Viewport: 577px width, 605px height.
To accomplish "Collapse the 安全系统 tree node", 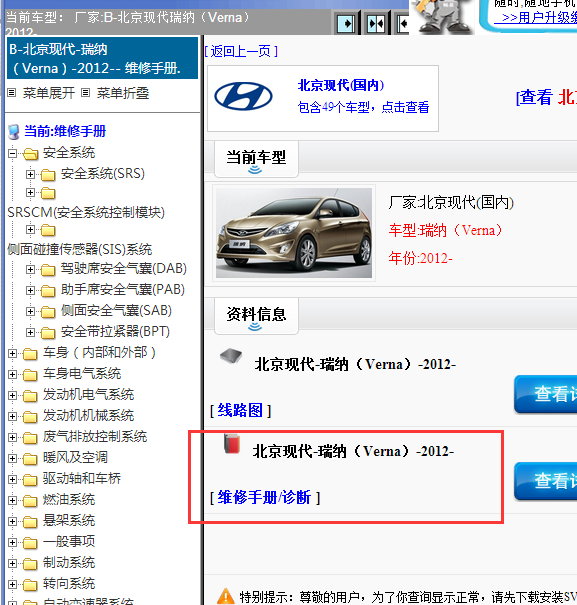I will 12,154.
